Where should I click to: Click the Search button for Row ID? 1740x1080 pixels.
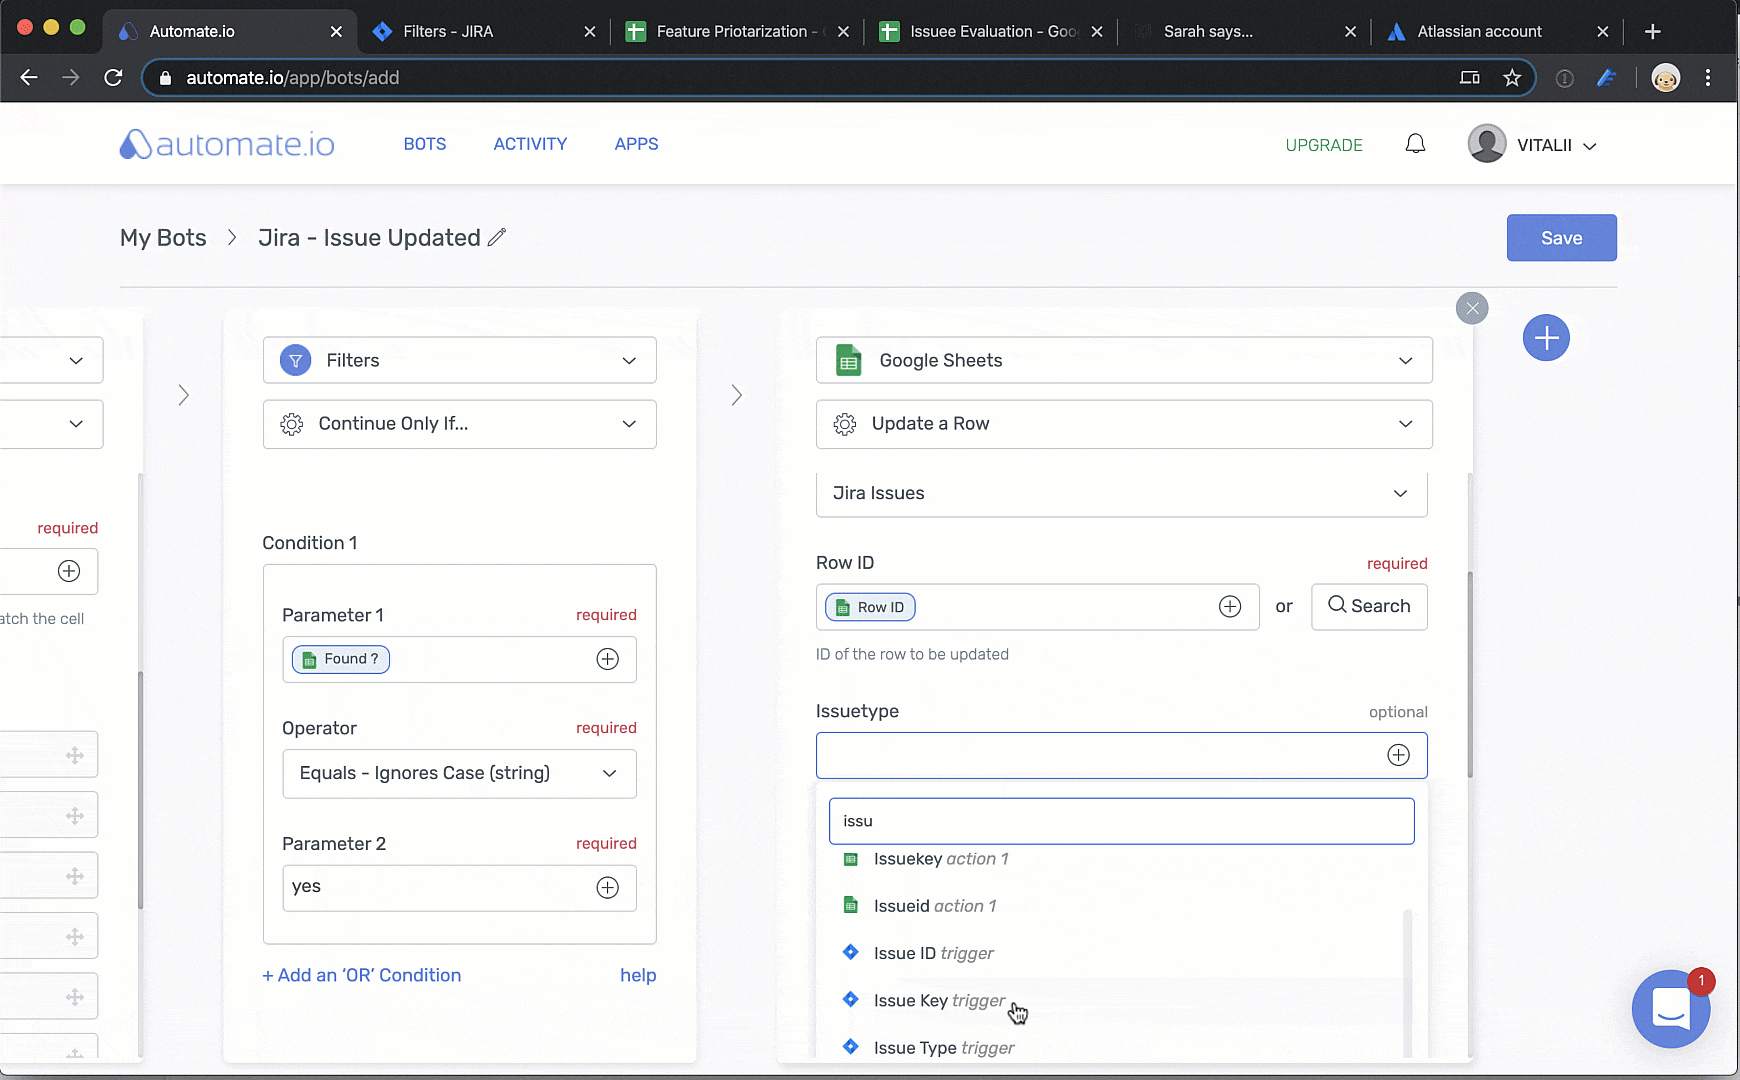tap(1369, 606)
